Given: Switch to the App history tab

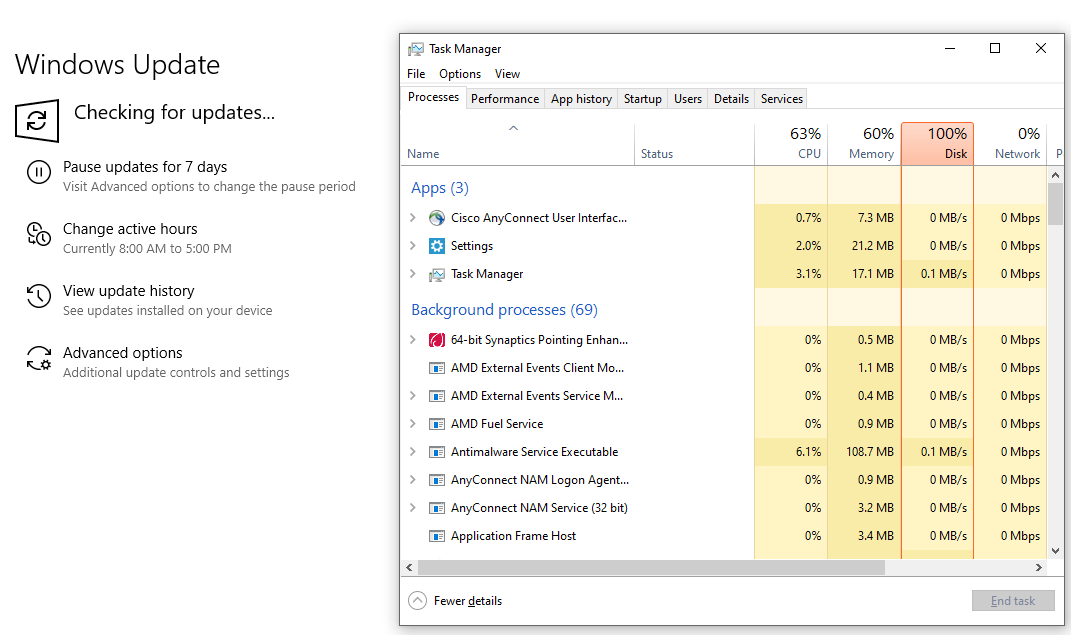Looking at the screenshot, I should (581, 99).
